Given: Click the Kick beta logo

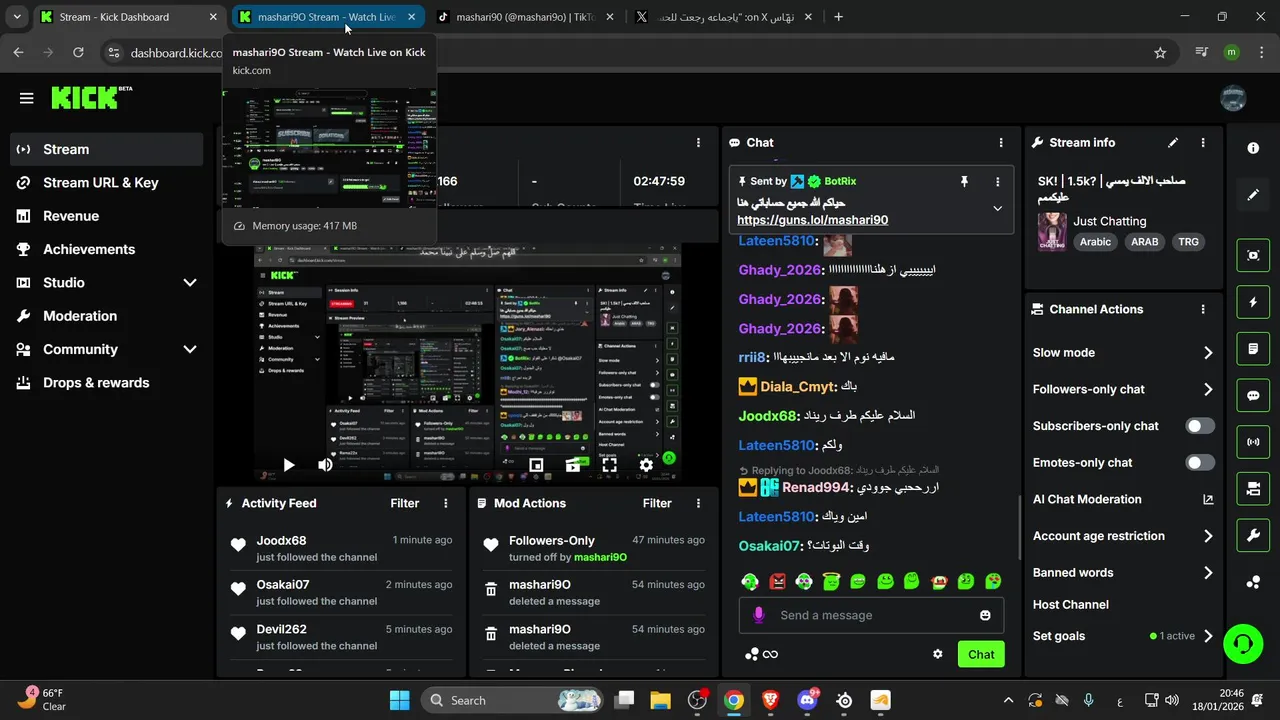Looking at the screenshot, I should pyautogui.click(x=91, y=97).
